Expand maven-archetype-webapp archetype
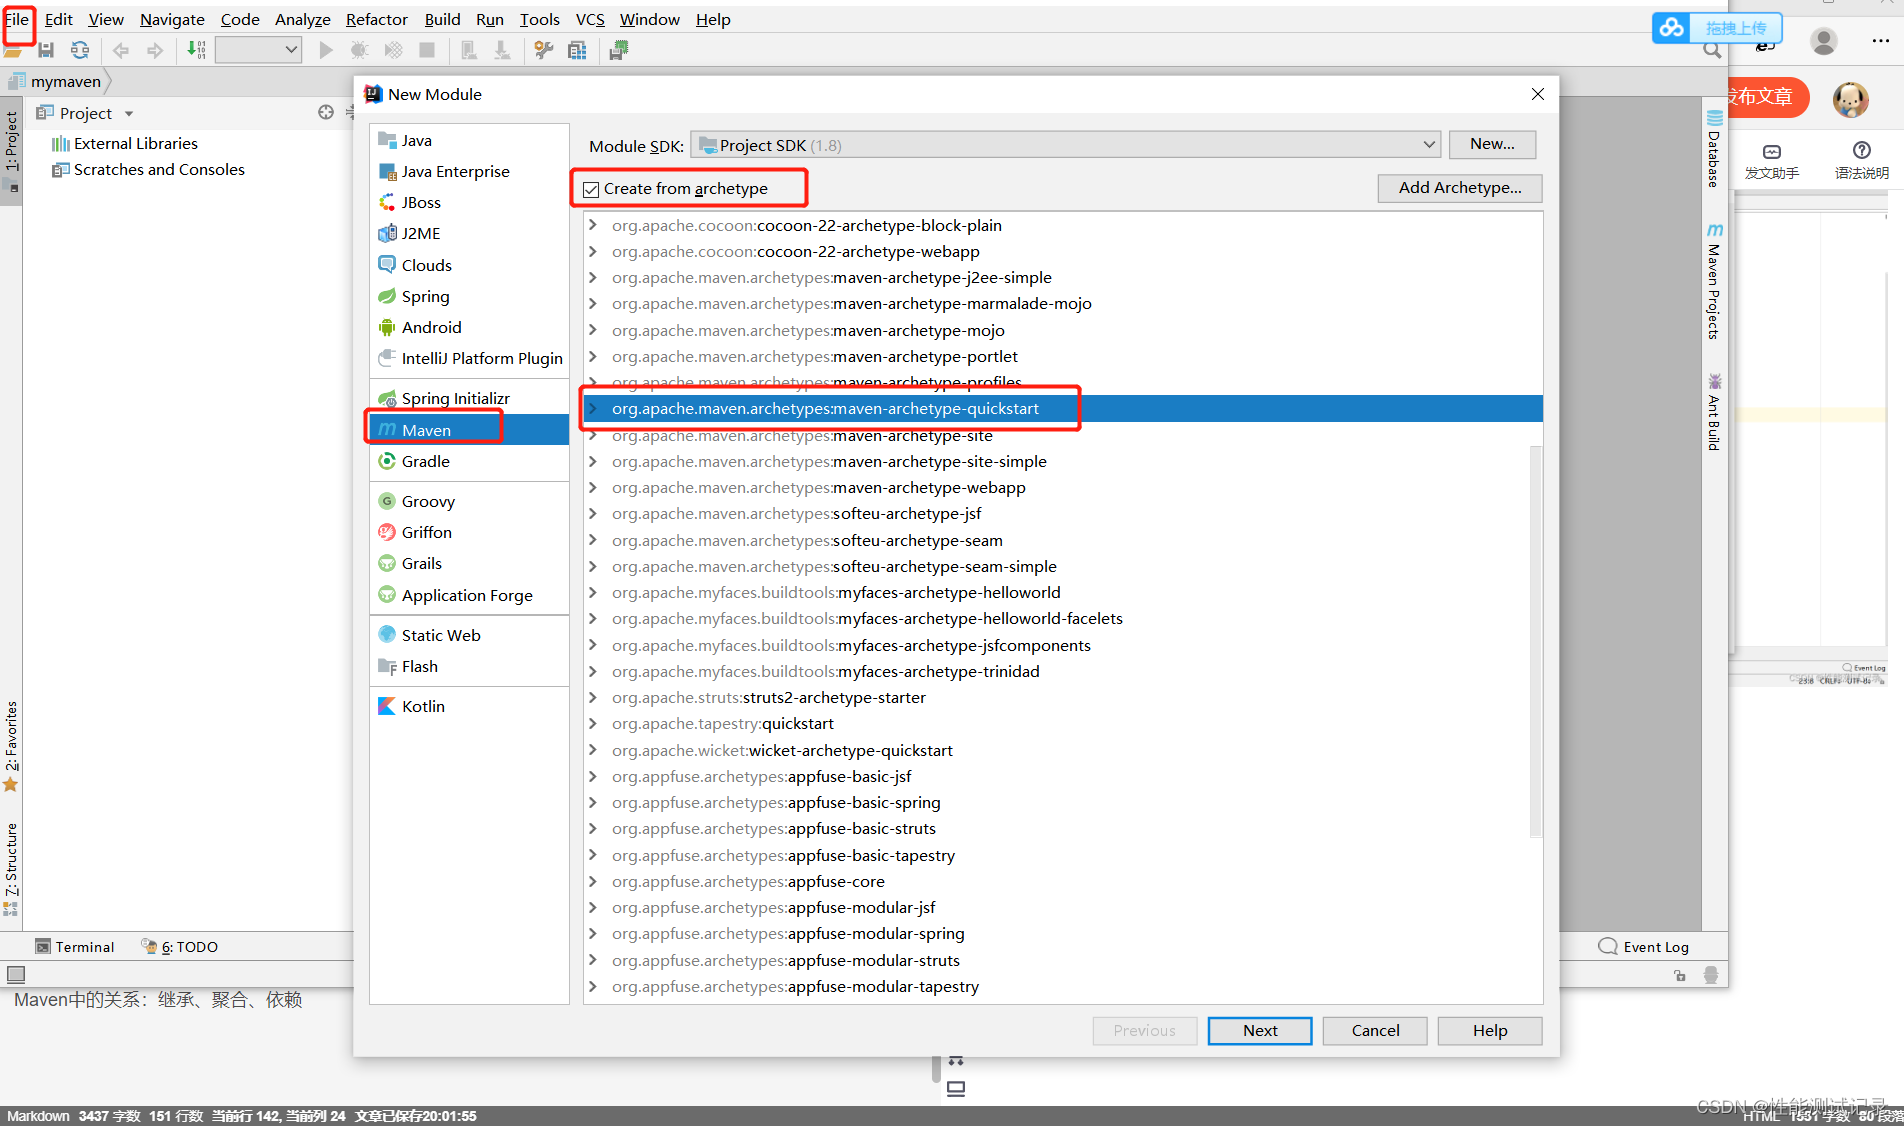The width and height of the screenshot is (1904, 1126). [x=592, y=487]
